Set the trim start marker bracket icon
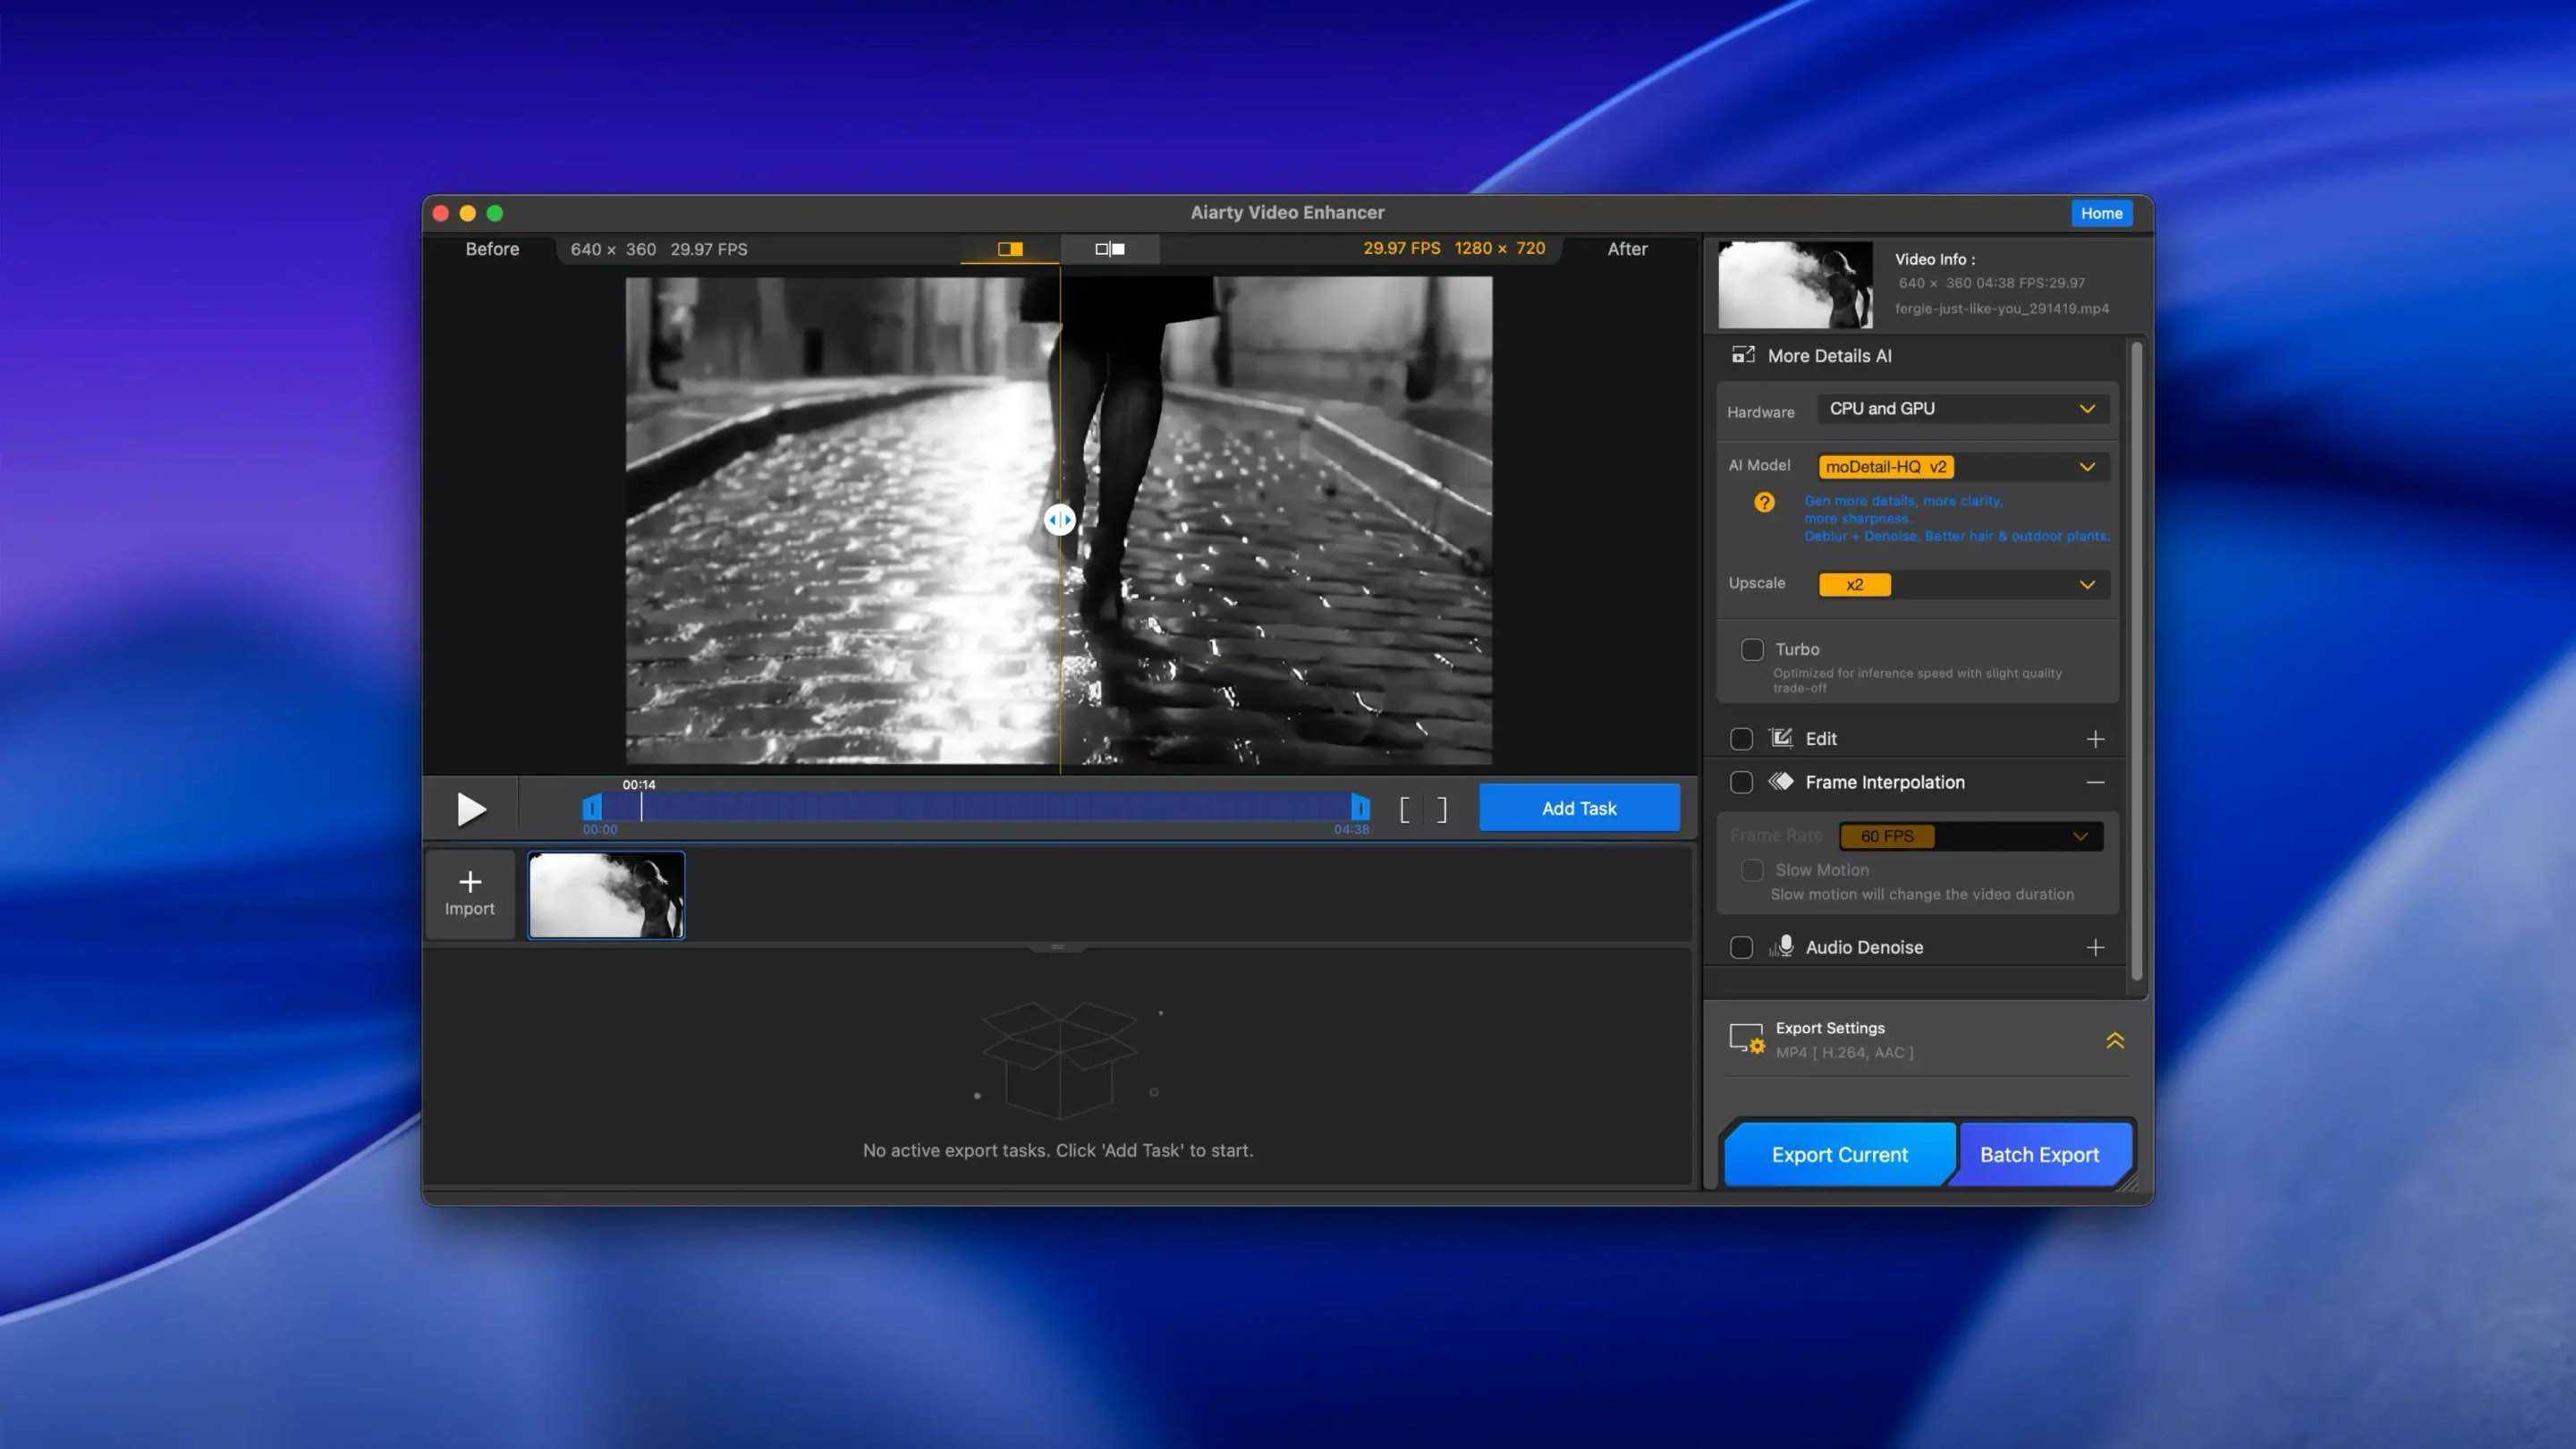 1405,810
